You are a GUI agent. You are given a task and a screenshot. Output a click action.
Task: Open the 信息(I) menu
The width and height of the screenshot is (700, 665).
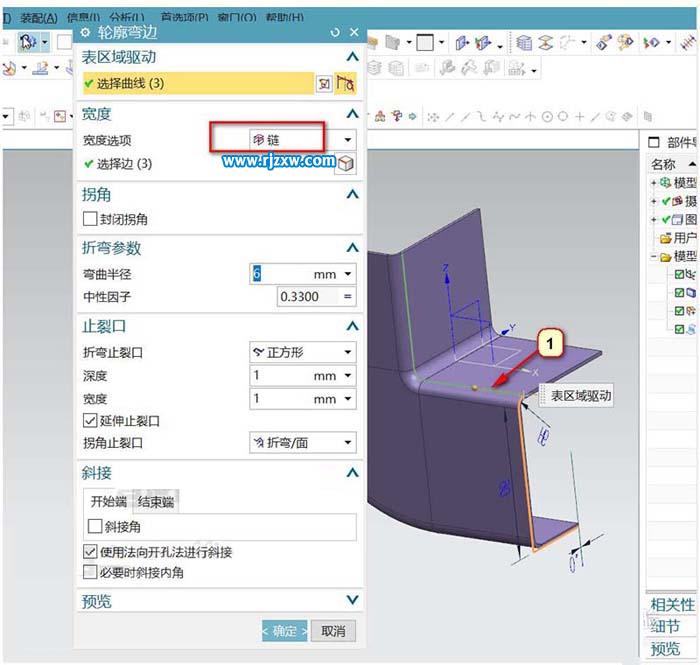[83, 18]
